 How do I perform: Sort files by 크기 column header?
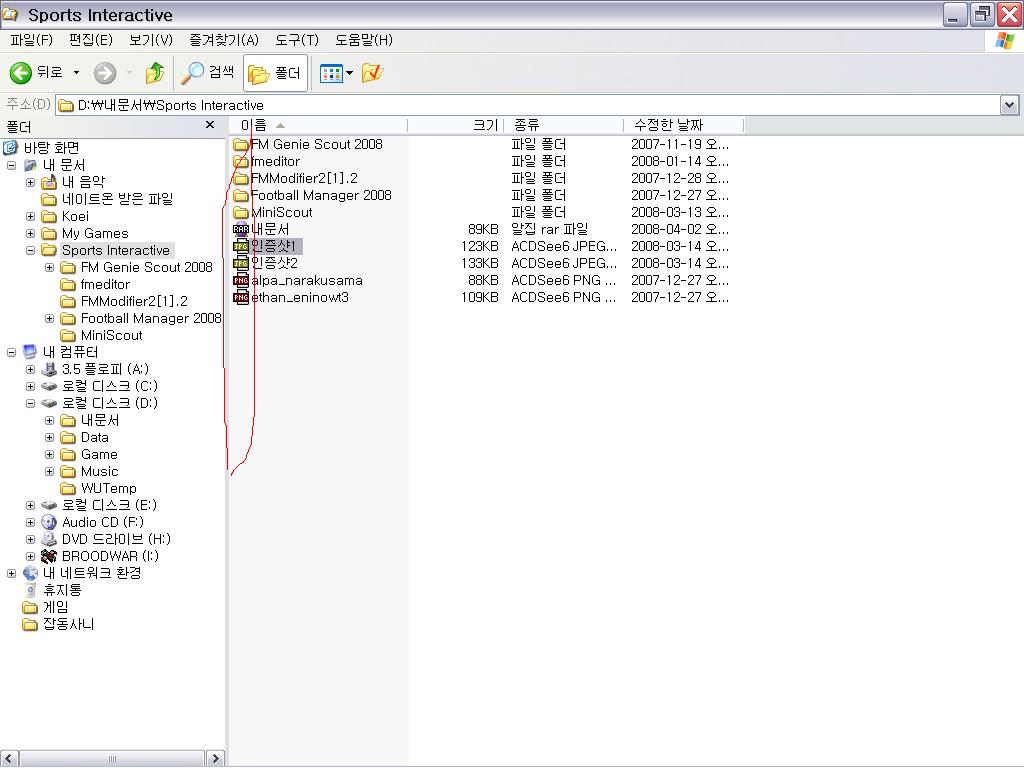click(455, 125)
